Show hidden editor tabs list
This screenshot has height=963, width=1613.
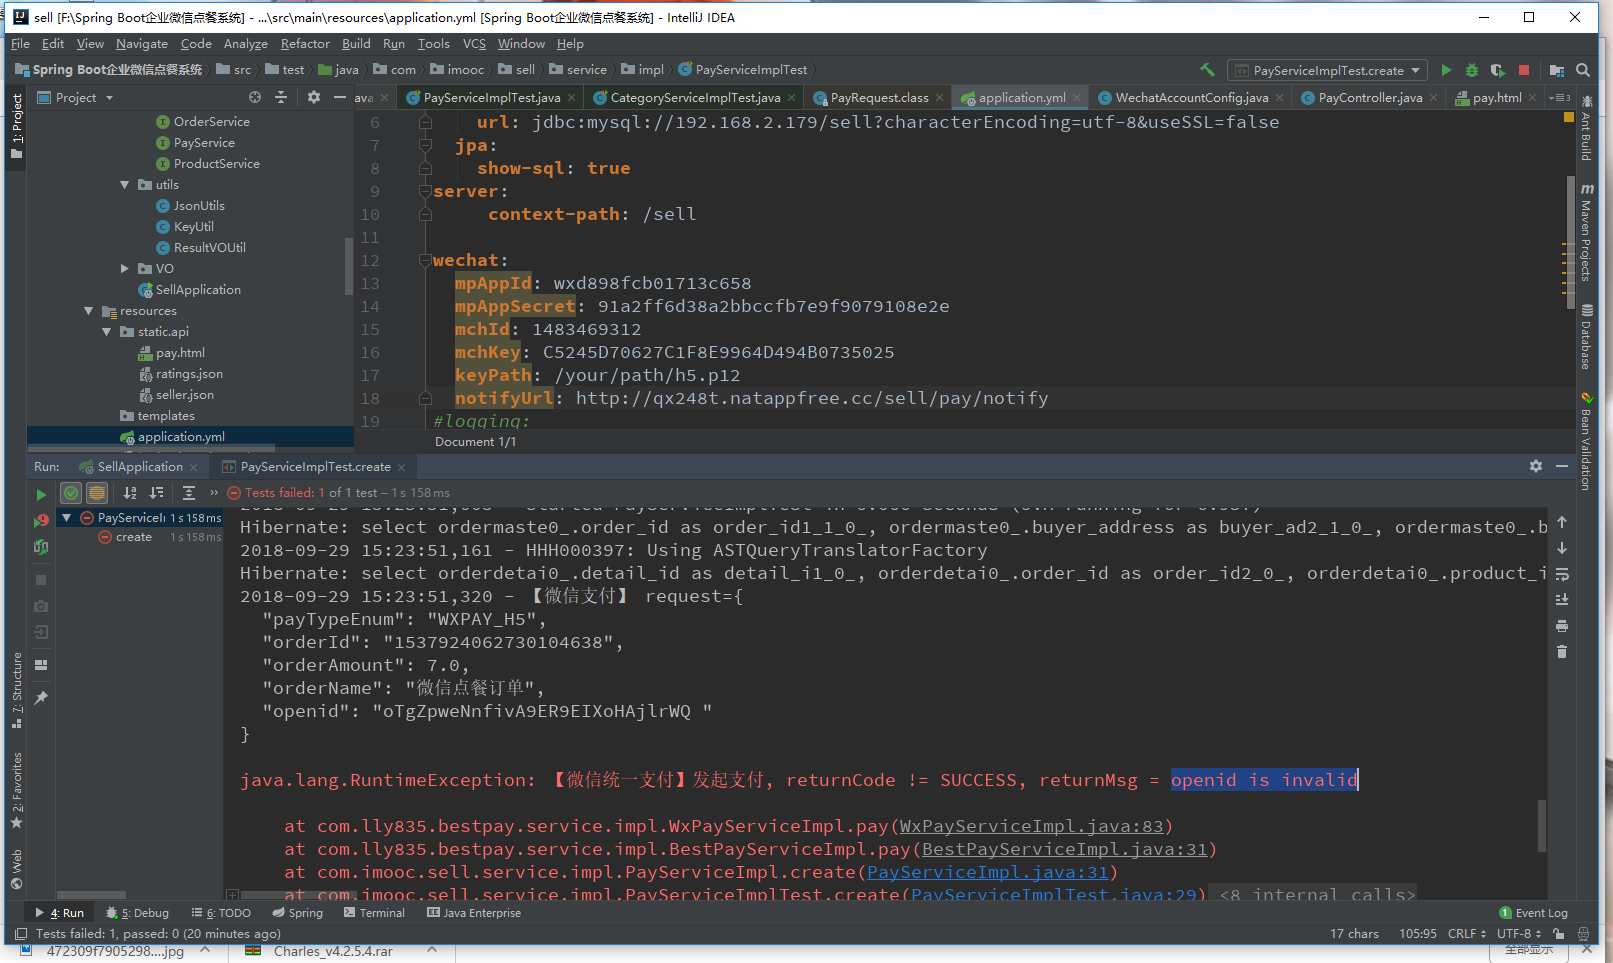pos(1559,98)
